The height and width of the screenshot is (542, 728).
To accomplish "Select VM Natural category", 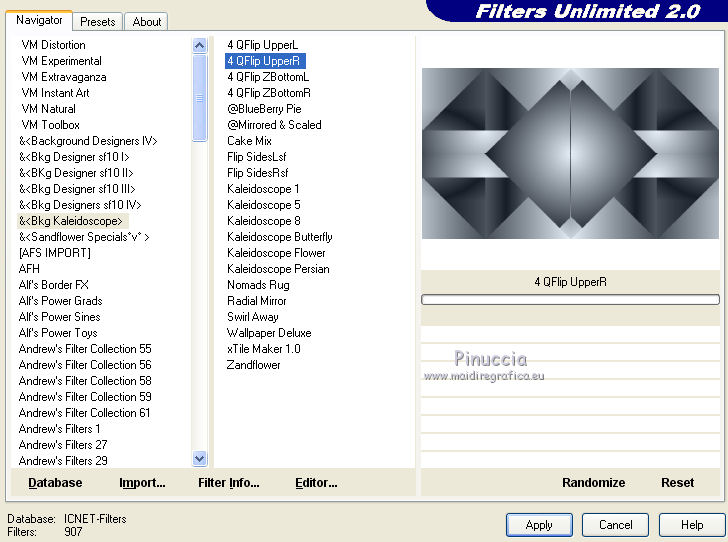I will click(48, 109).
